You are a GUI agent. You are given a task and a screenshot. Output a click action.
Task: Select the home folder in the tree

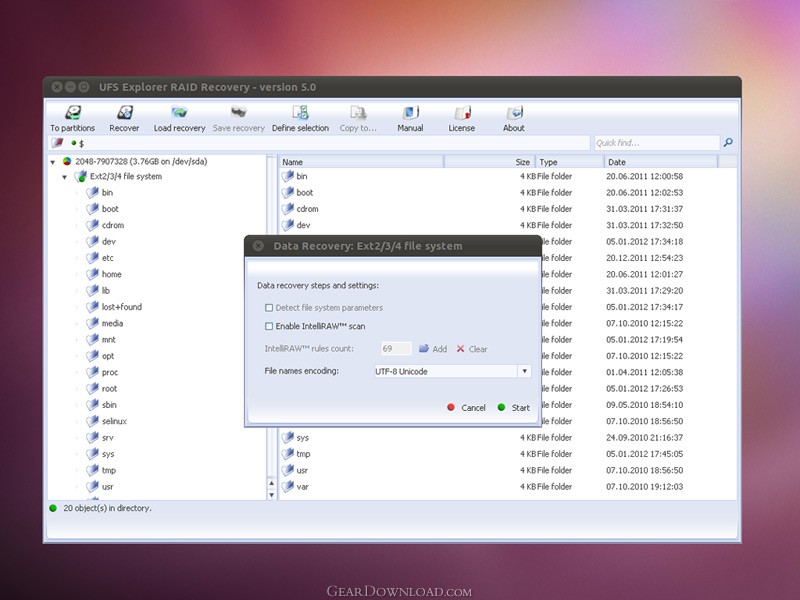[x=111, y=274]
